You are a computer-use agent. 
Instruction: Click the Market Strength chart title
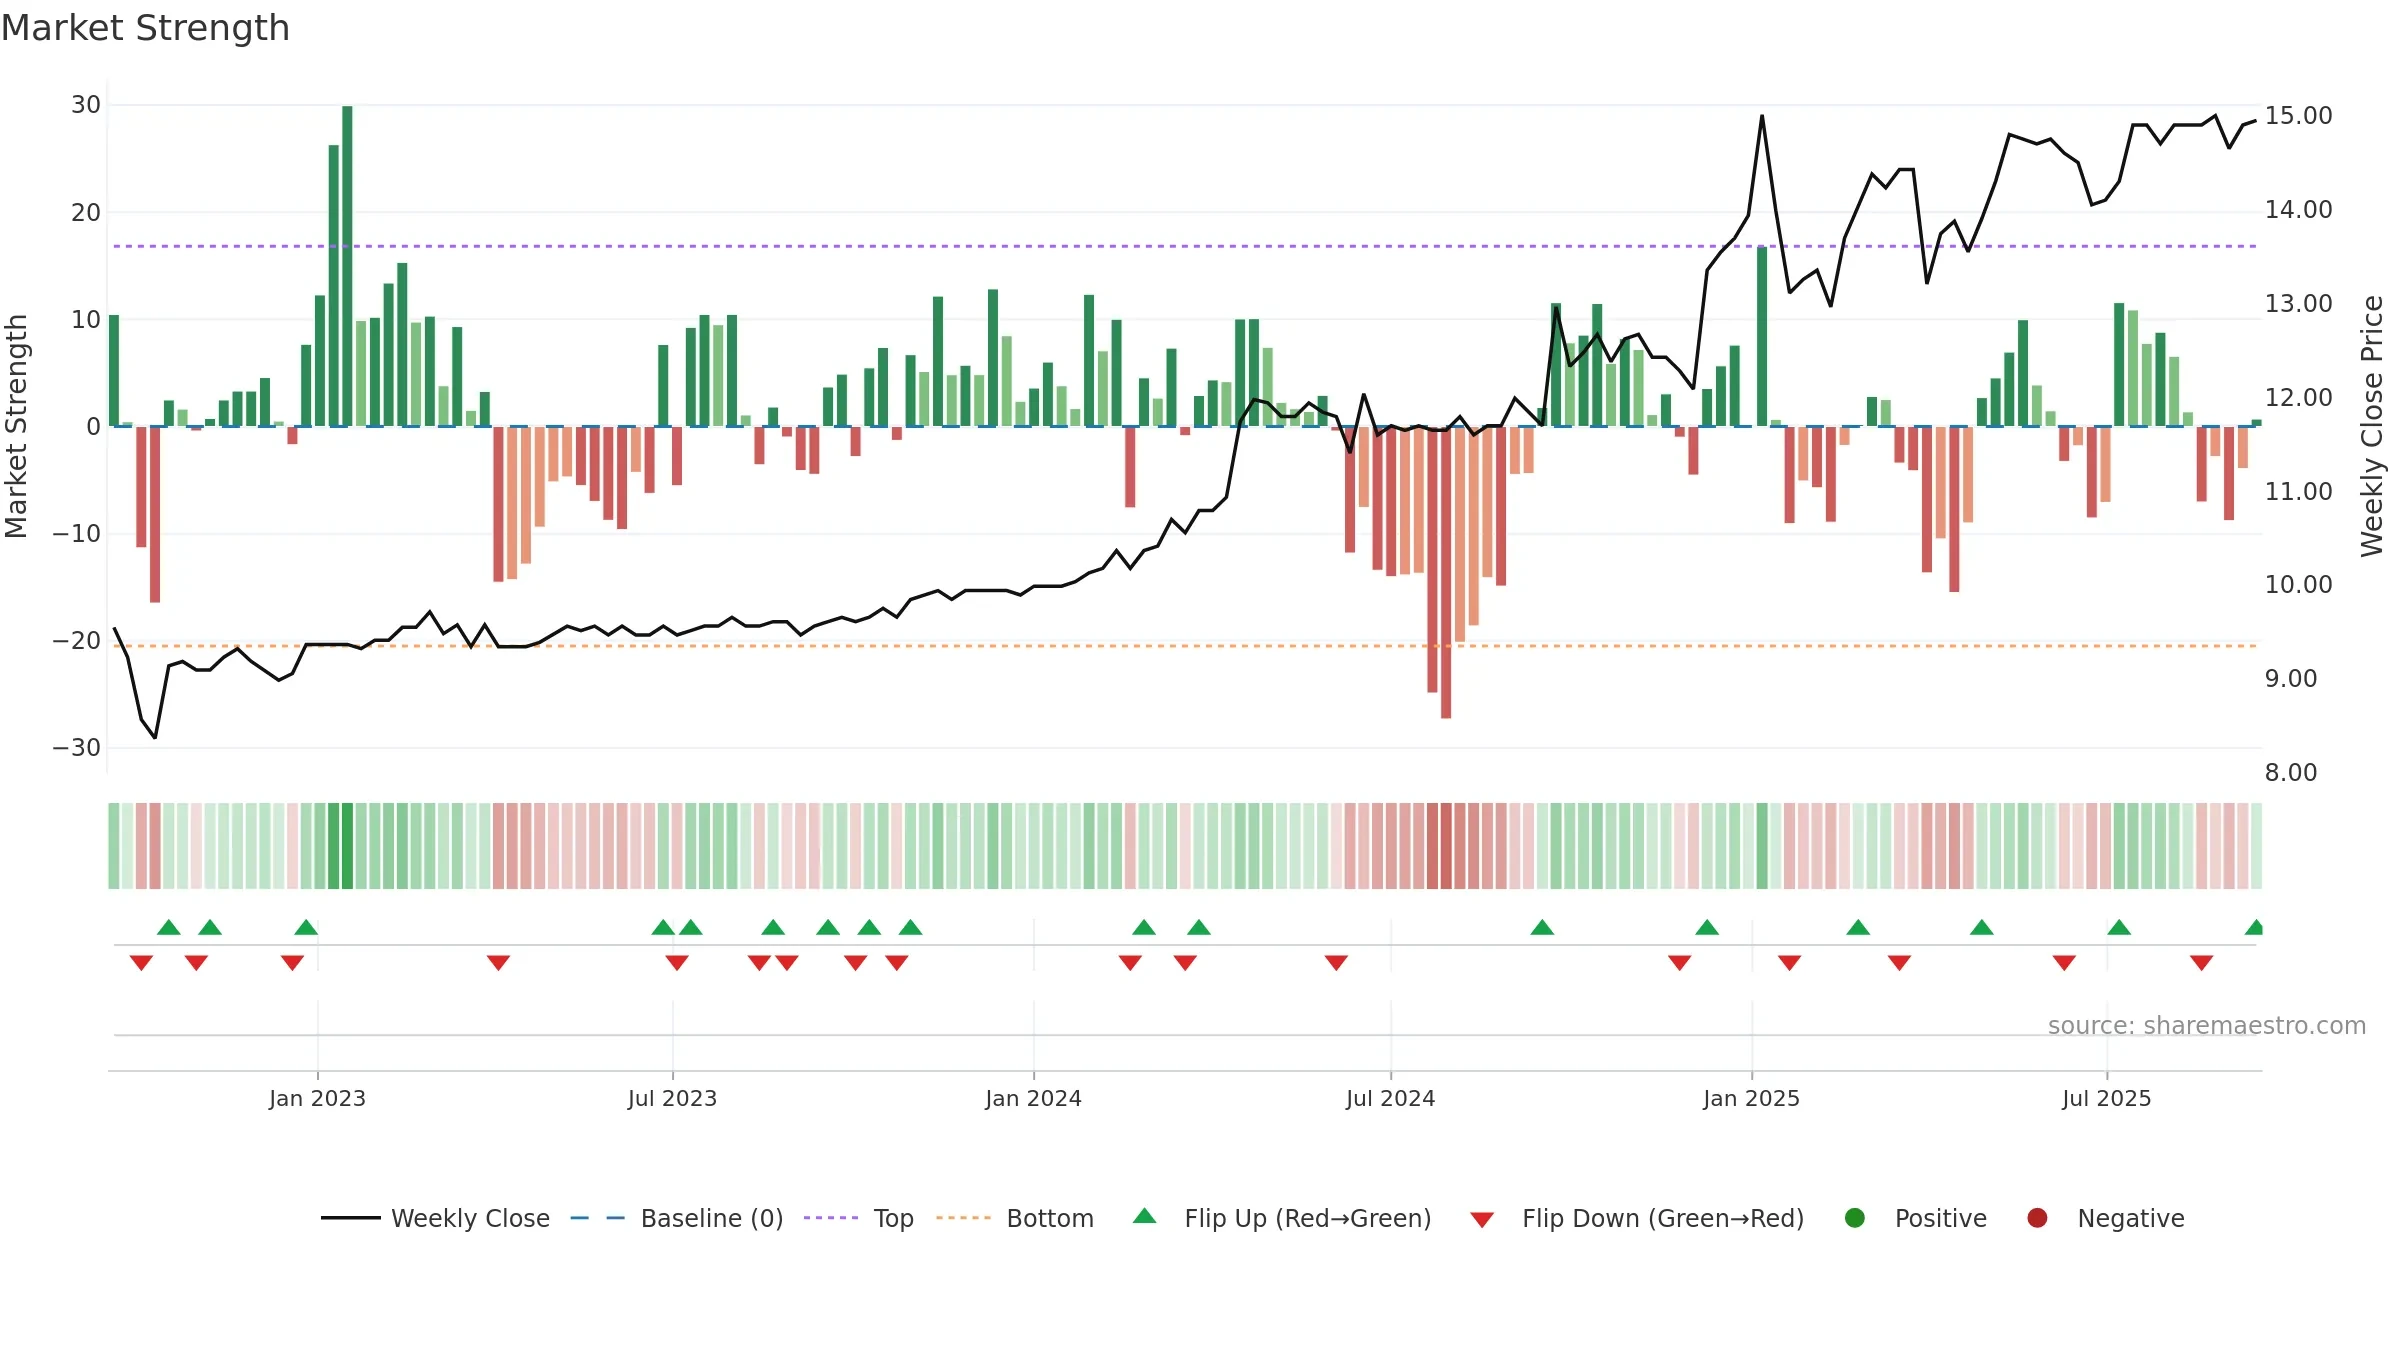(x=145, y=28)
